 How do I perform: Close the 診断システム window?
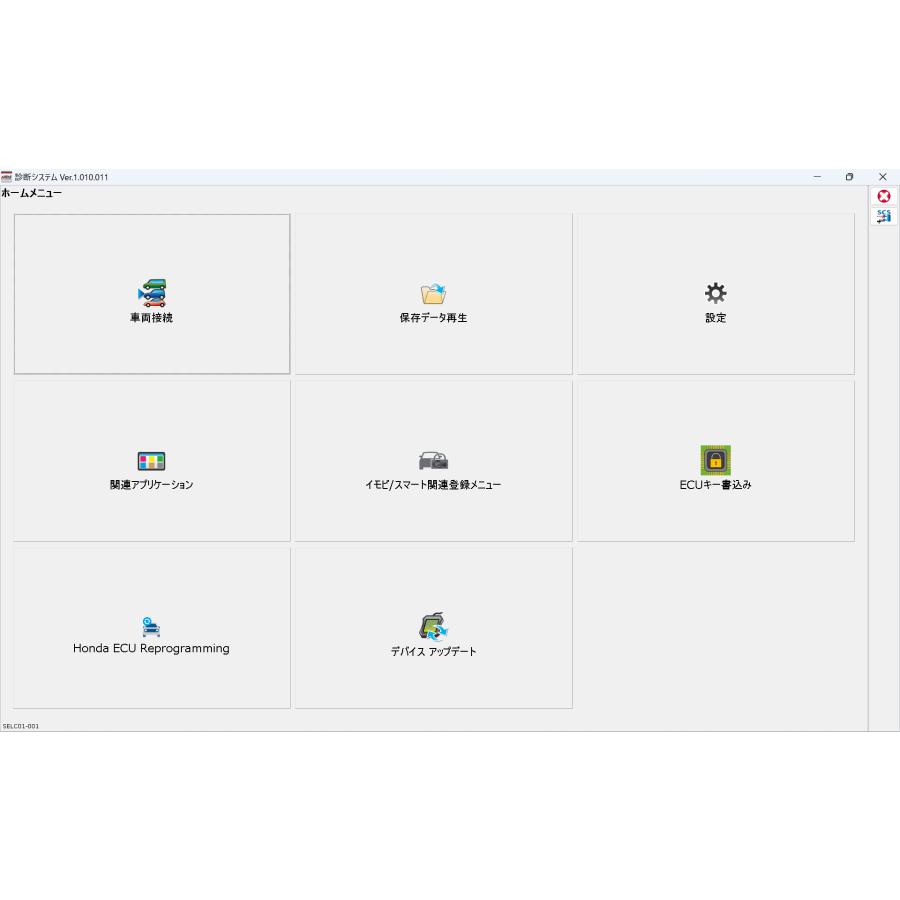(x=883, y=177)
